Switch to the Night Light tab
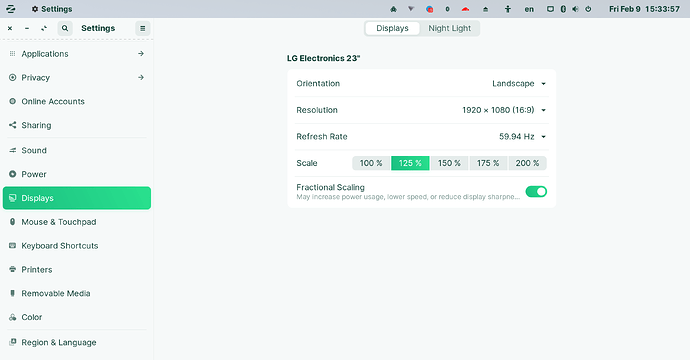 449,28
